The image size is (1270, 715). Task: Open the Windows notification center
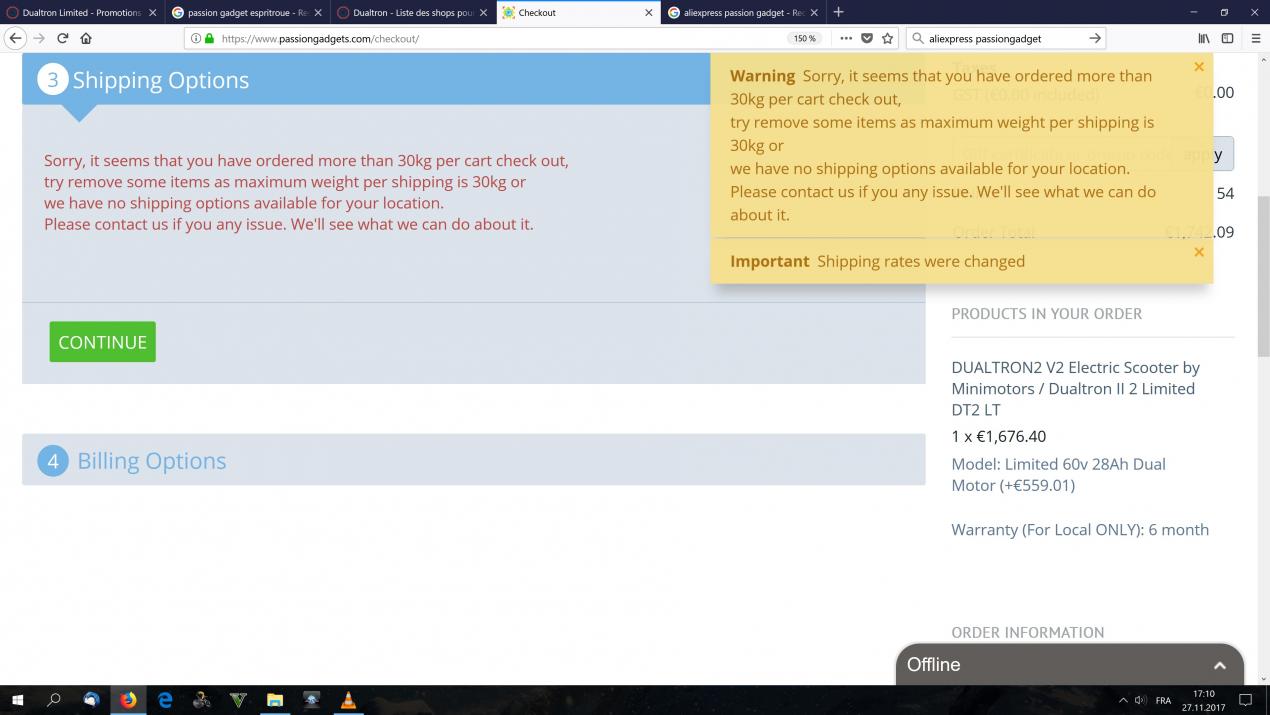[x=1246, y=700]
